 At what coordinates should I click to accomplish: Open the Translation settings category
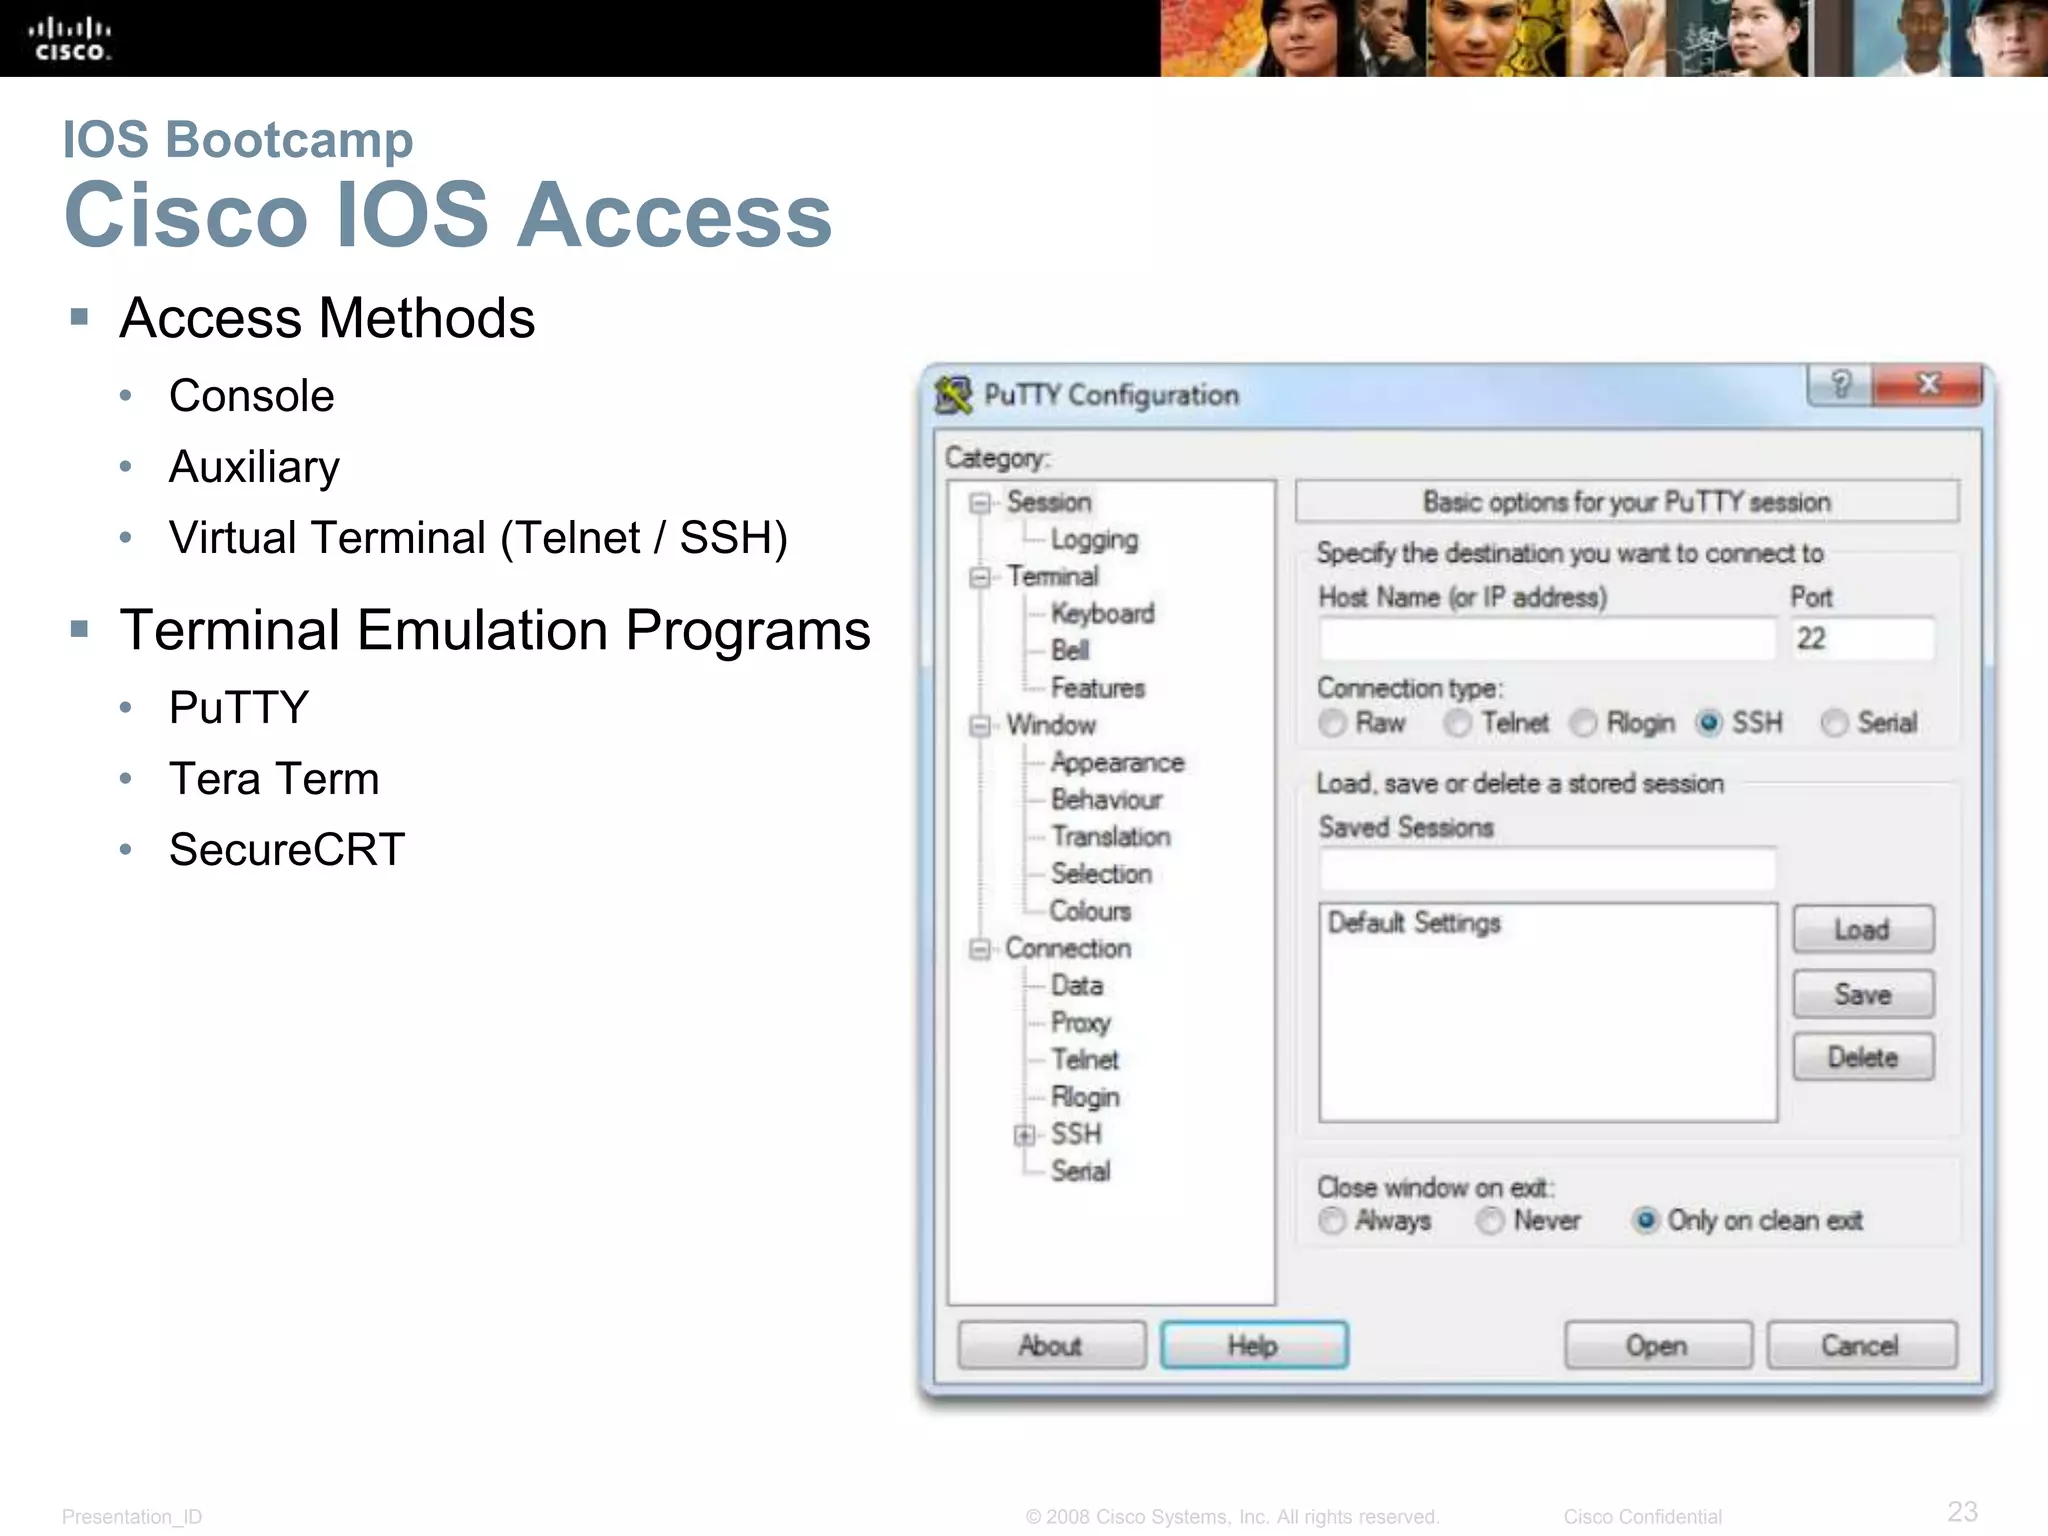coord(1110,837)
